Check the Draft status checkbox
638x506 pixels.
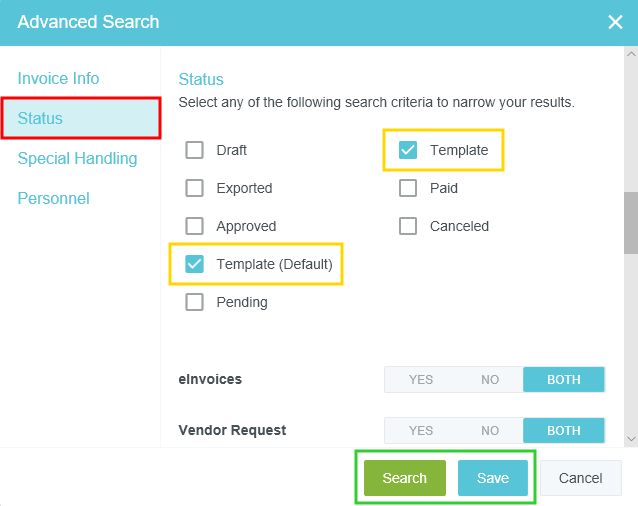tap(194, 150)
